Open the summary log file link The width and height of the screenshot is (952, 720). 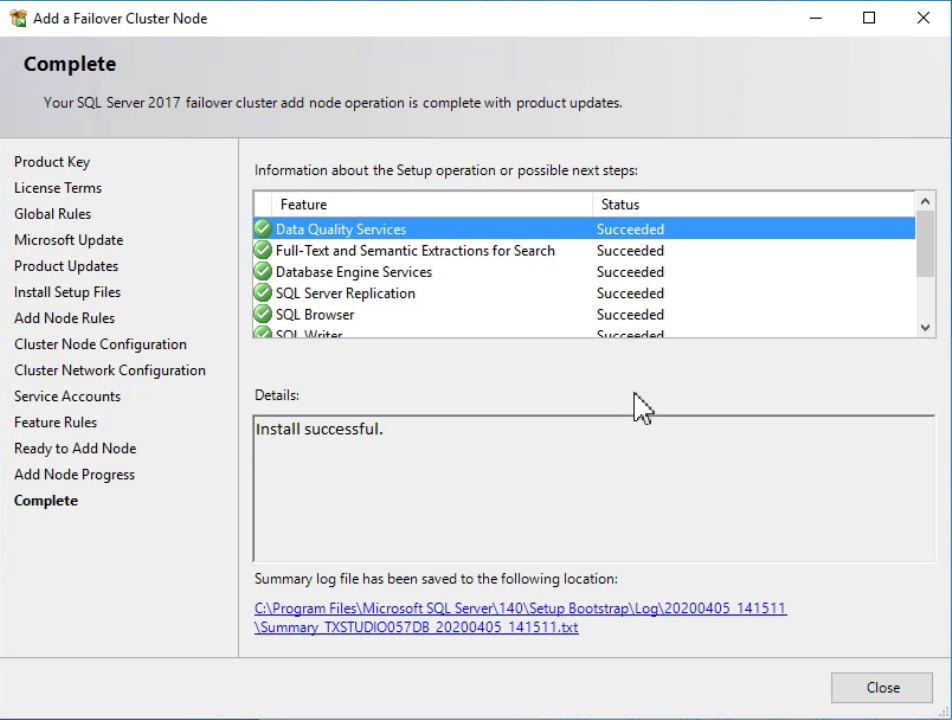pos(520,617)
